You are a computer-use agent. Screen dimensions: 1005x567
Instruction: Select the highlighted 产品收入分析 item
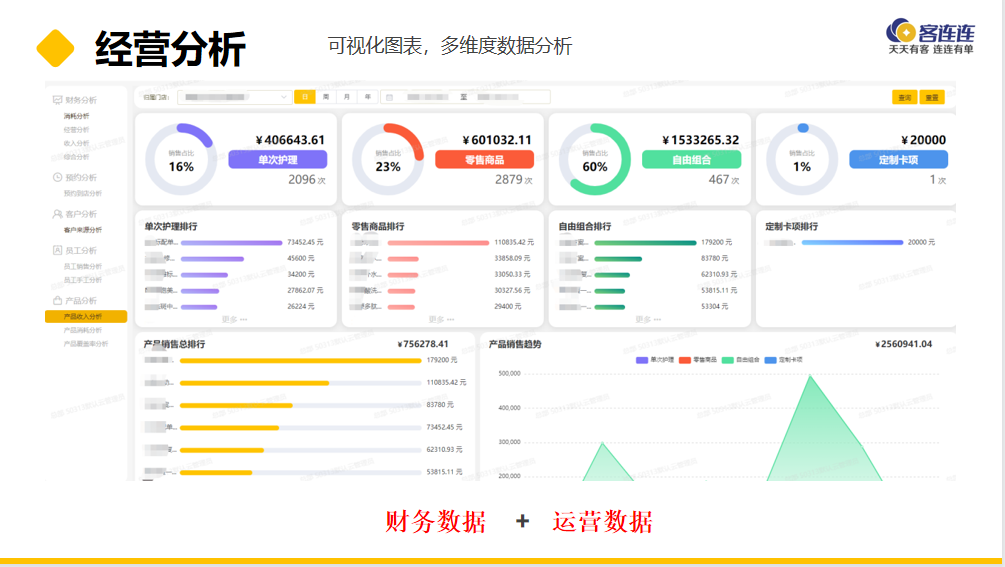pos(86,316)
